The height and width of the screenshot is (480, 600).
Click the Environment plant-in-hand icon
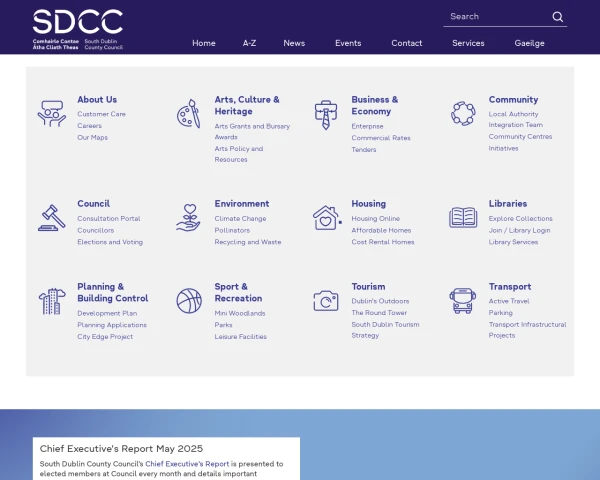(x=189, y=217)
